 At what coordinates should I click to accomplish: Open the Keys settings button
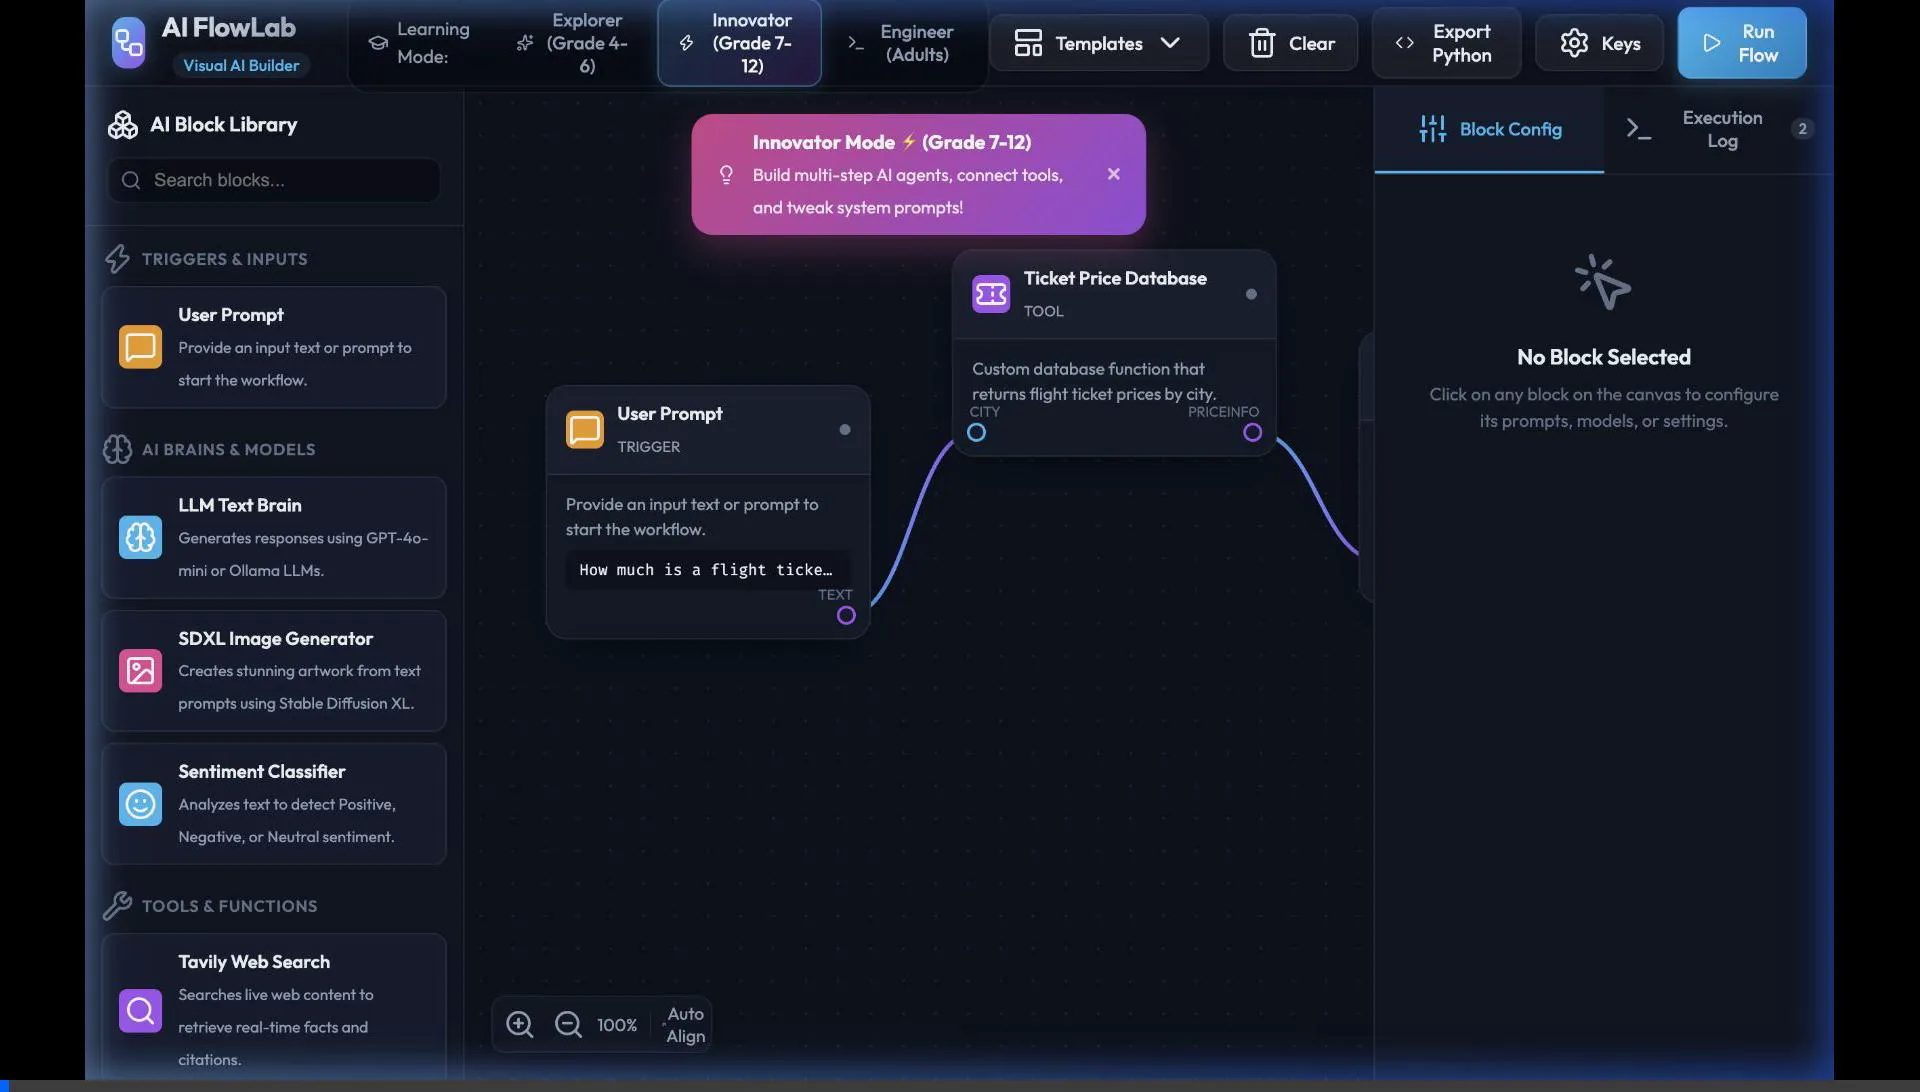pos(1599,43)
